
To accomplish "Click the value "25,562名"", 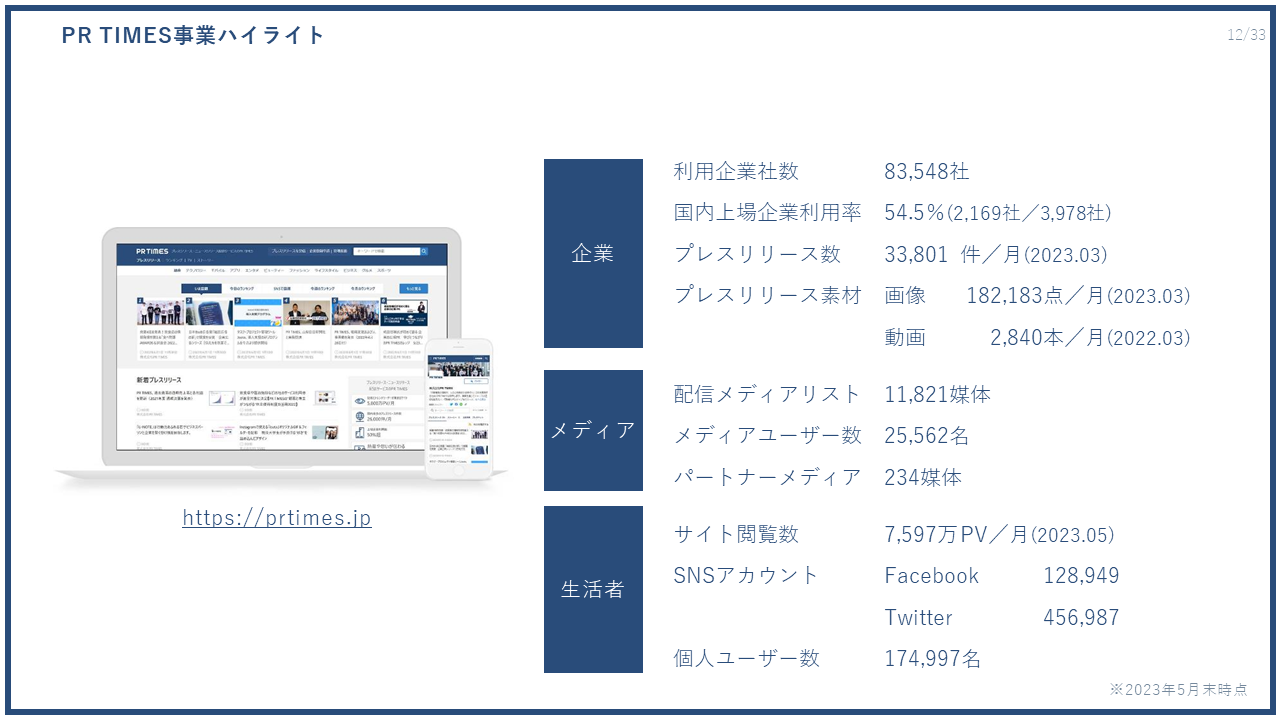I will click(927, 436).
